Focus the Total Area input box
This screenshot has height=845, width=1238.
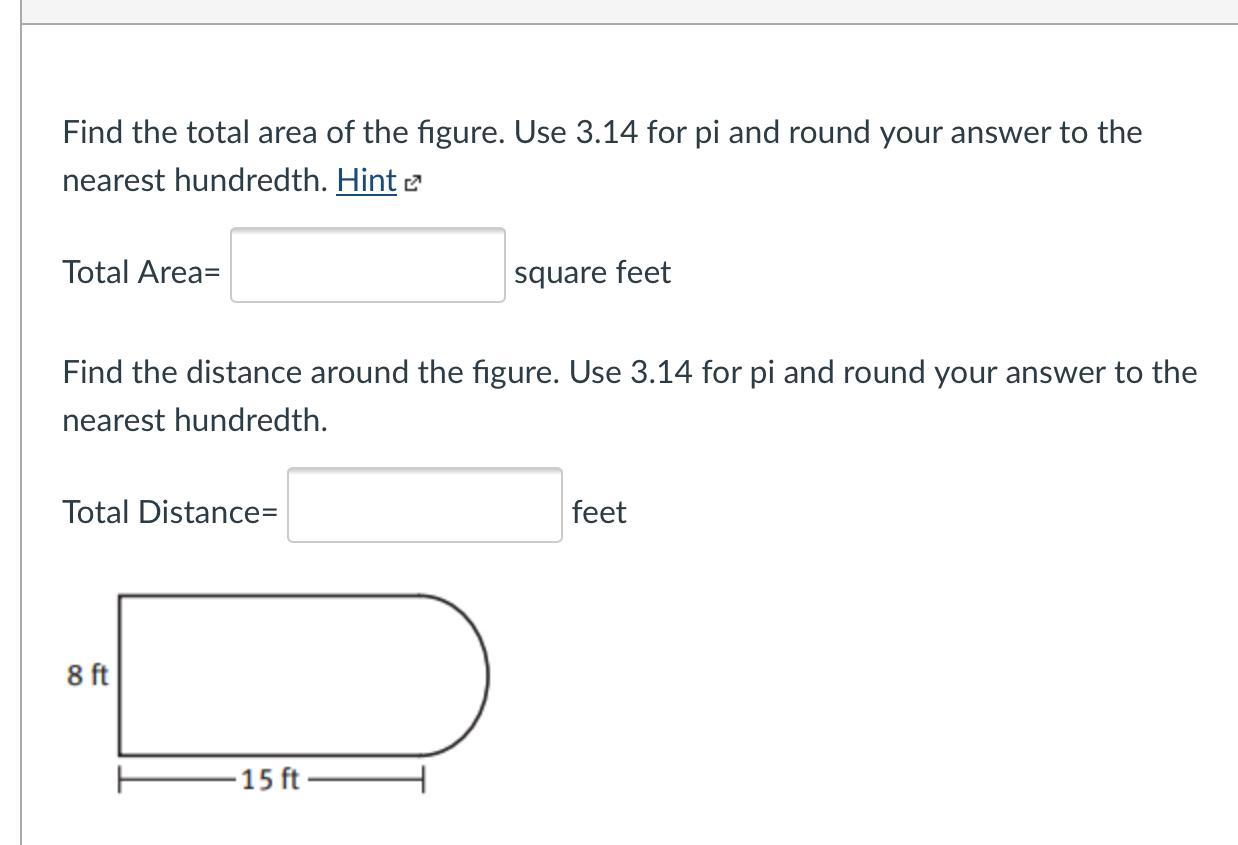[x=367, y=265]
